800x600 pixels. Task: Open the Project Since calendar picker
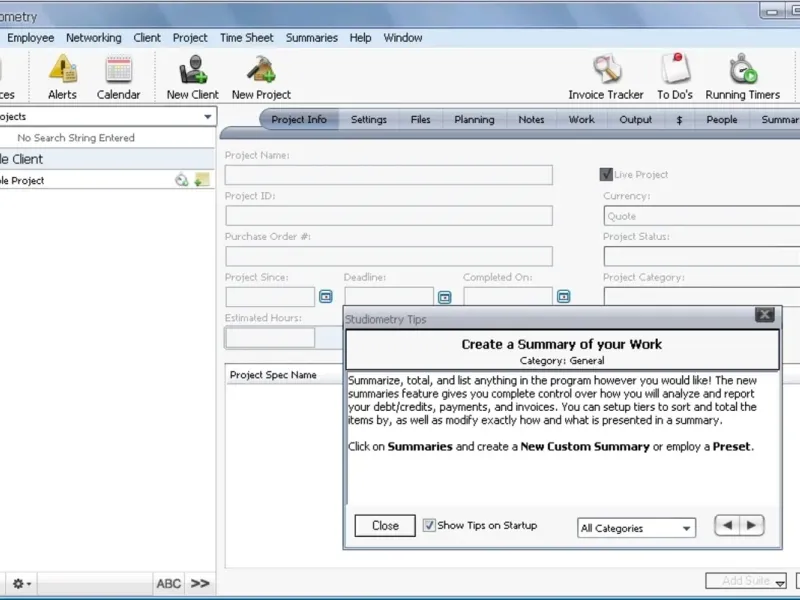click(x=326, y=296)
